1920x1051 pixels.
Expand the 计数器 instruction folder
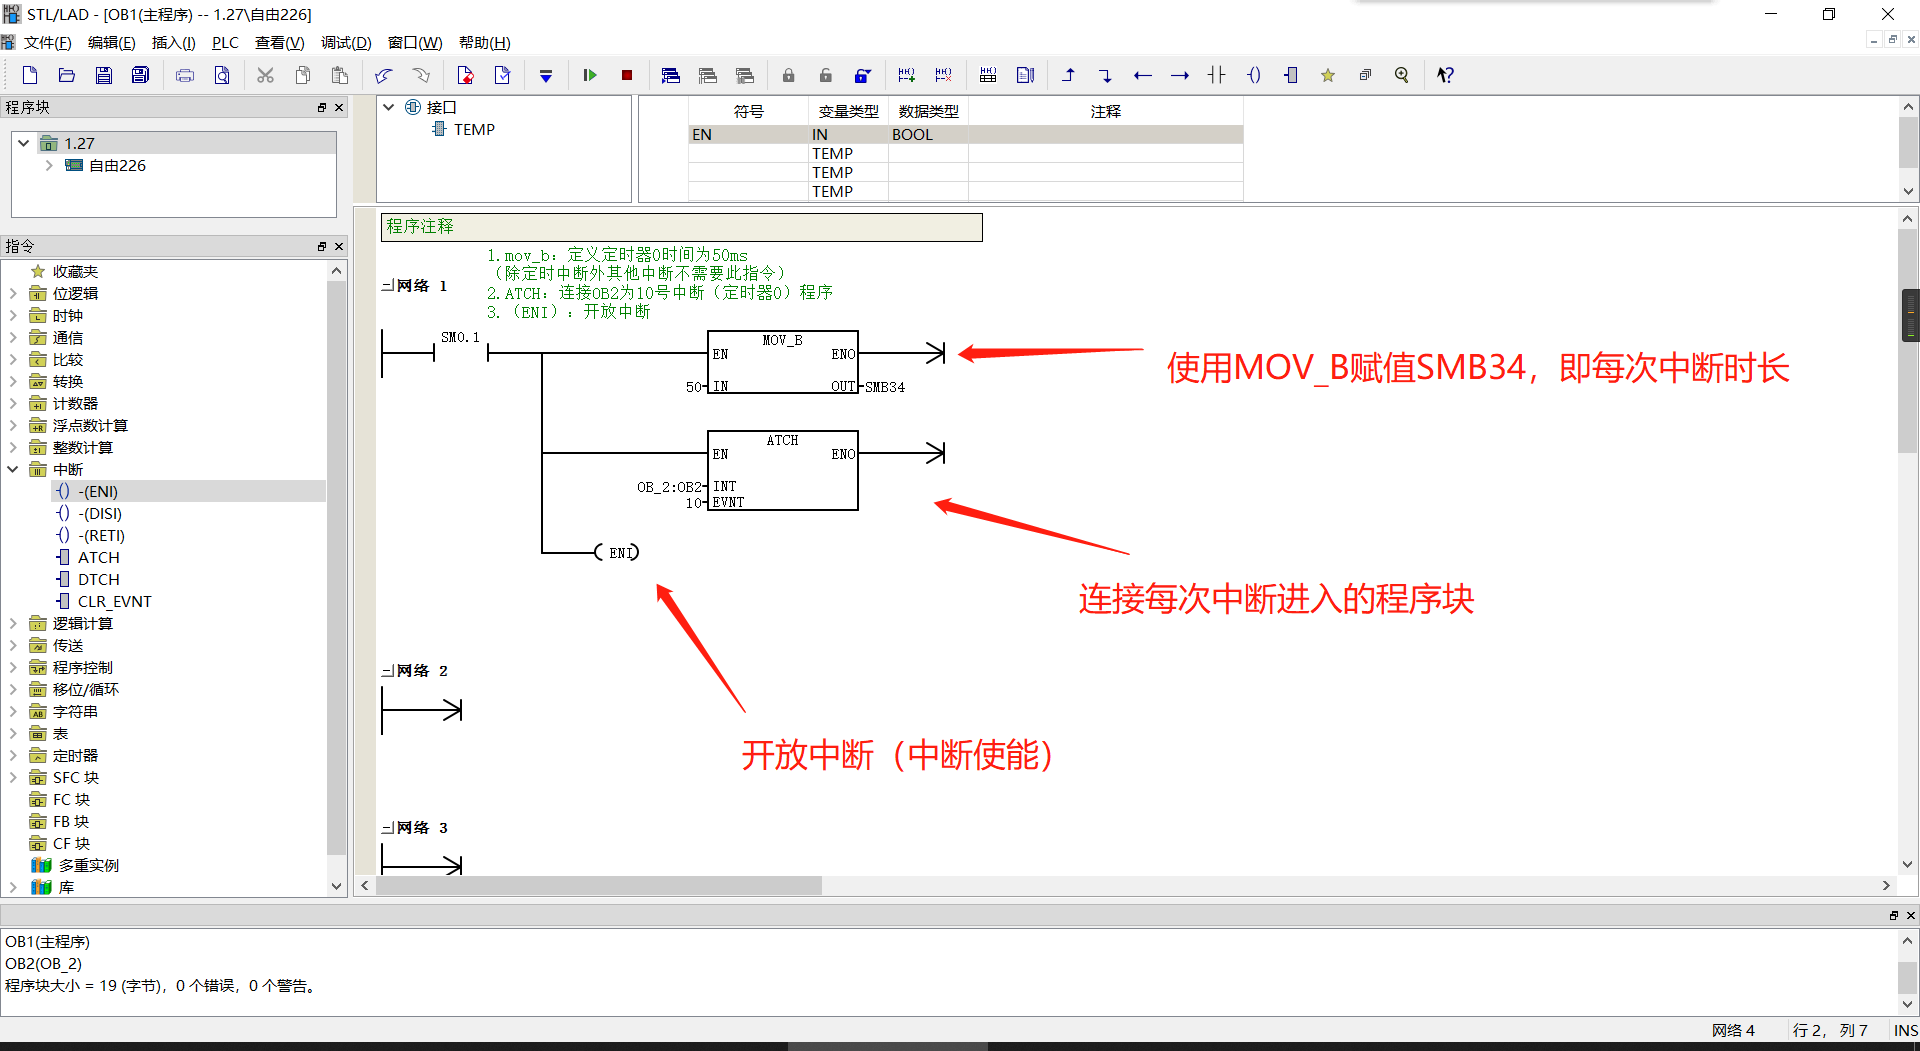pos(13,403)
